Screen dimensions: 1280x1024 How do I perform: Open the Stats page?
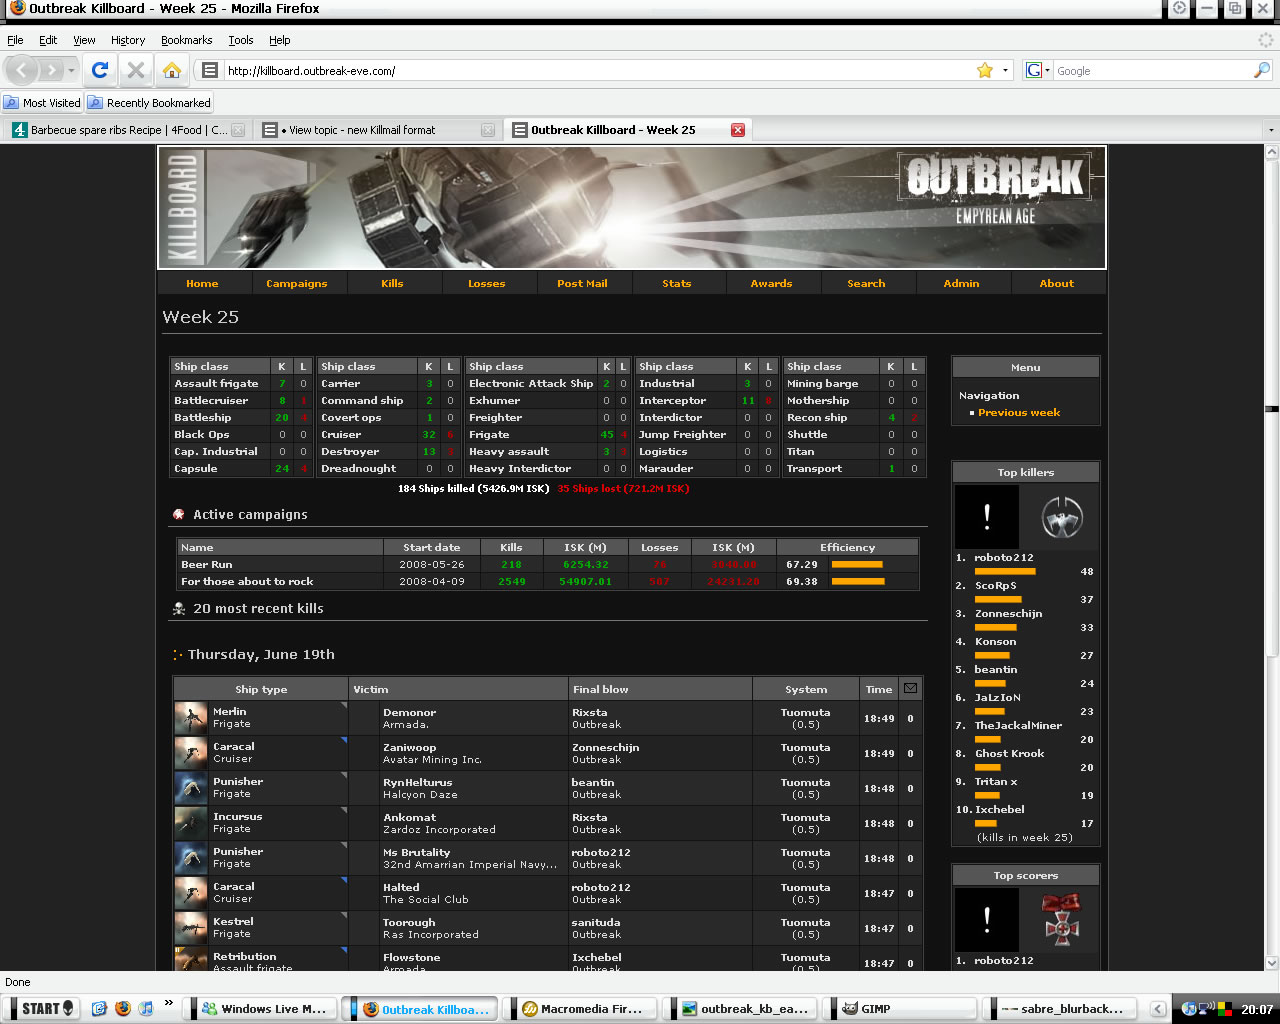(x=677, y=283)
